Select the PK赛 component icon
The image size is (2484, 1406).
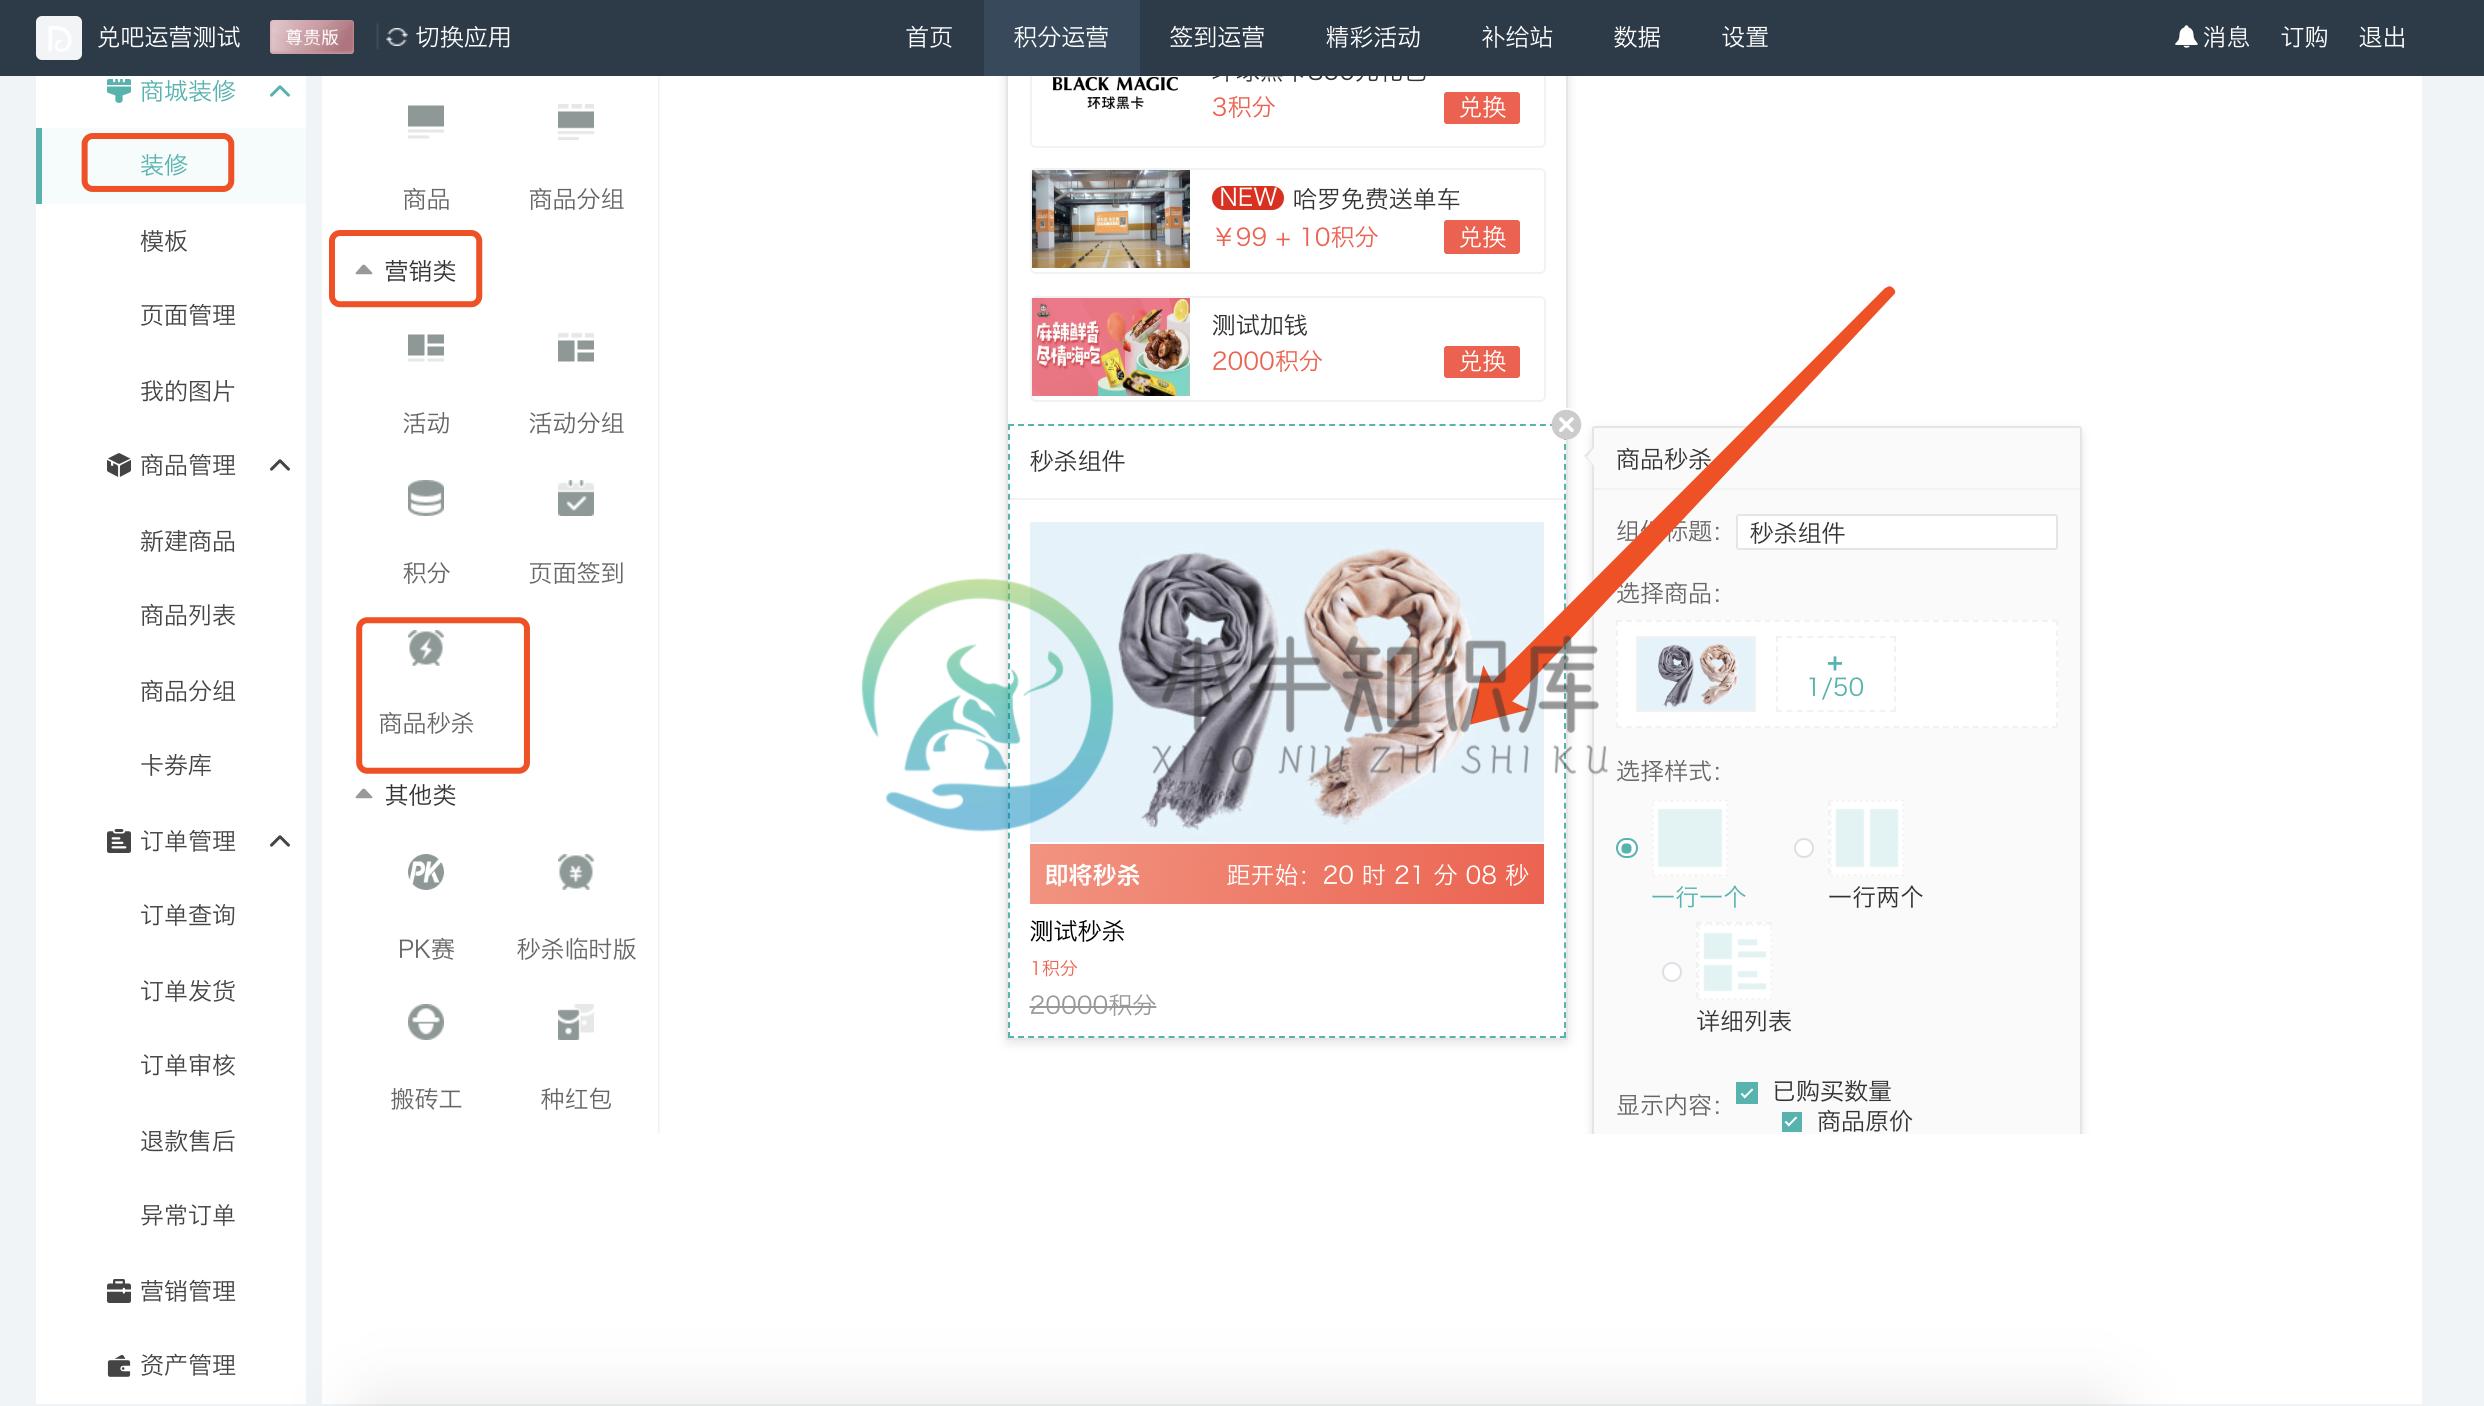pyautogui.click(x=426, y=872)
